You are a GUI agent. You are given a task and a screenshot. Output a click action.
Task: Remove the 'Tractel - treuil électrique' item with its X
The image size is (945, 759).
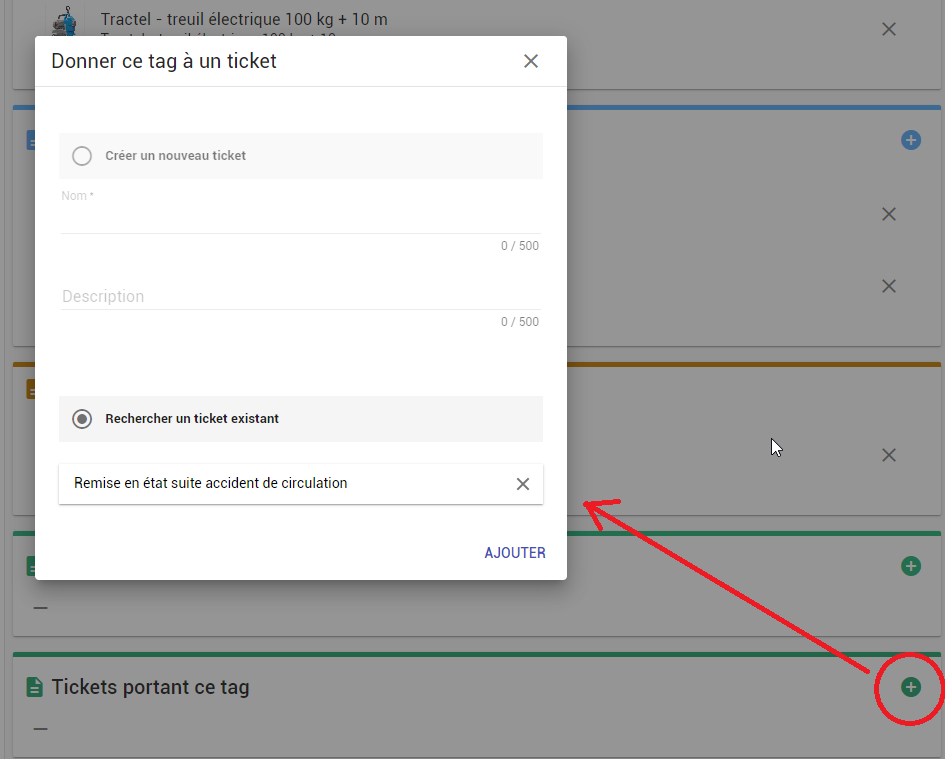[x=888, y=29]
